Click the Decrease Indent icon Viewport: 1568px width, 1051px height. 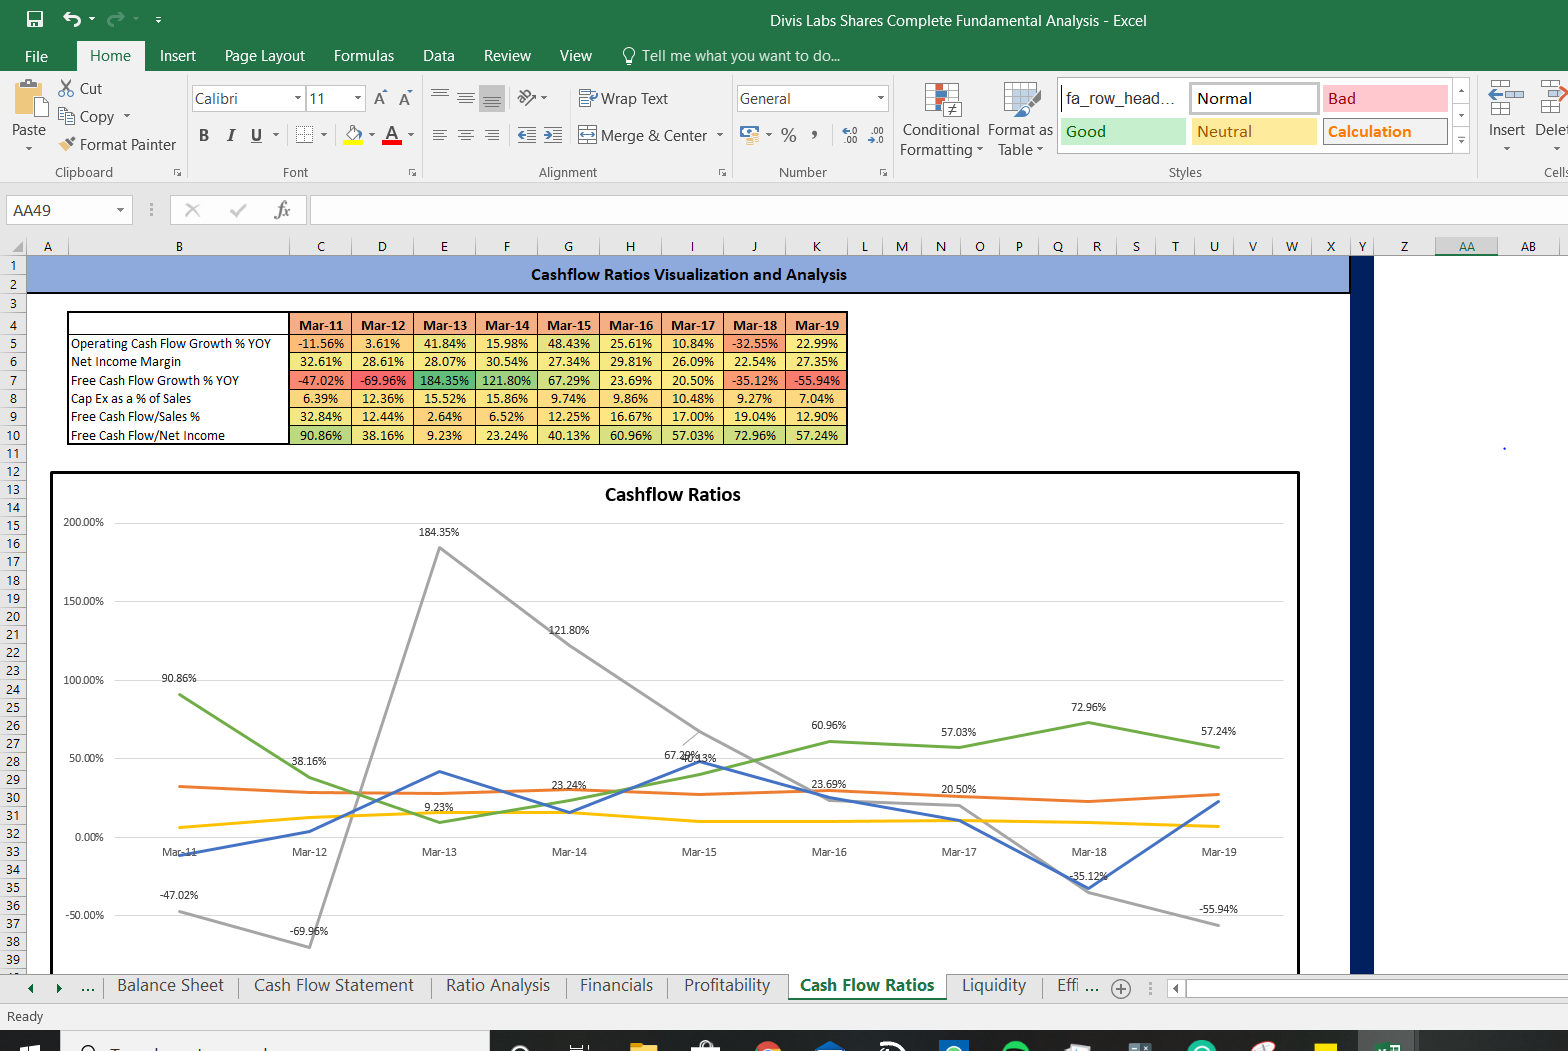coord(527,134)
